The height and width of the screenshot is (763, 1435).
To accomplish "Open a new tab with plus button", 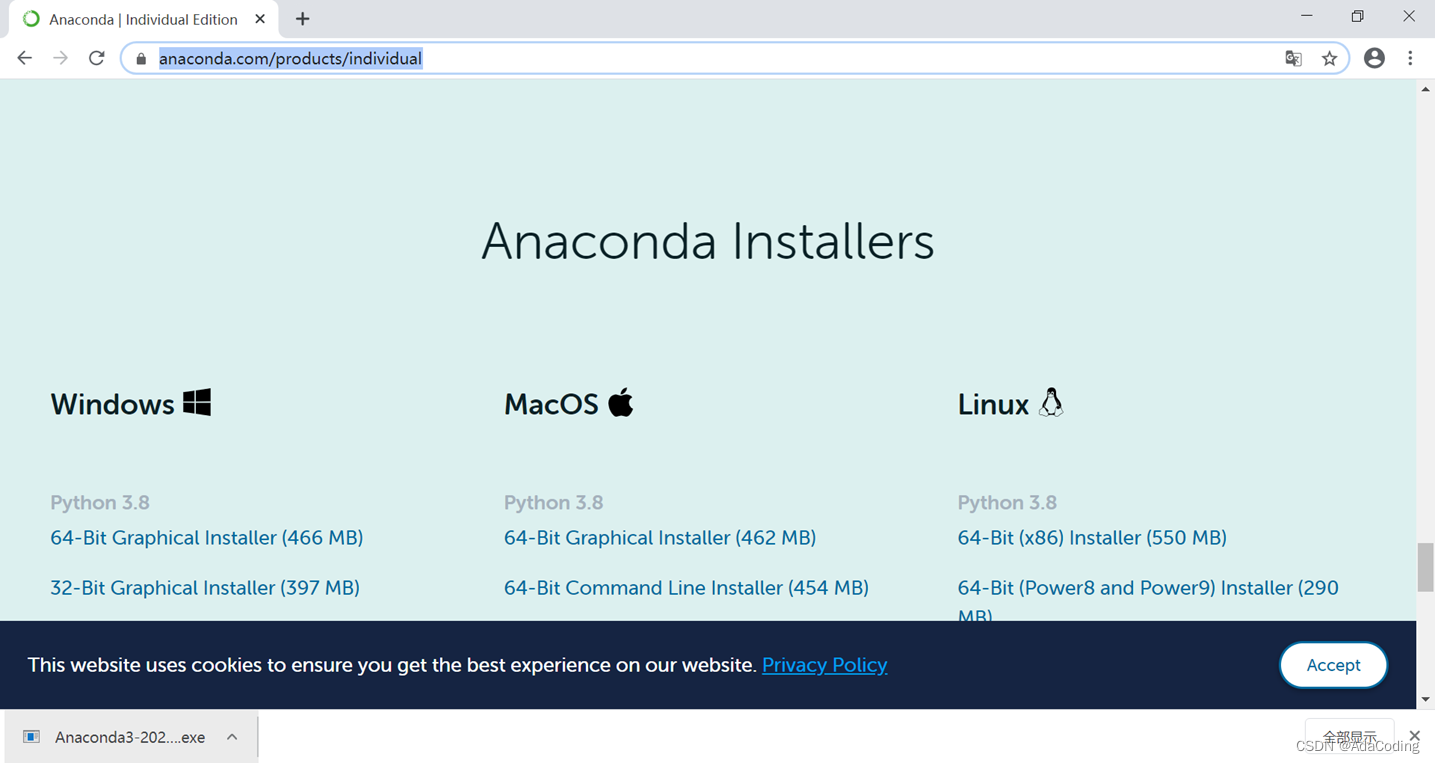I will coord(302,19).
